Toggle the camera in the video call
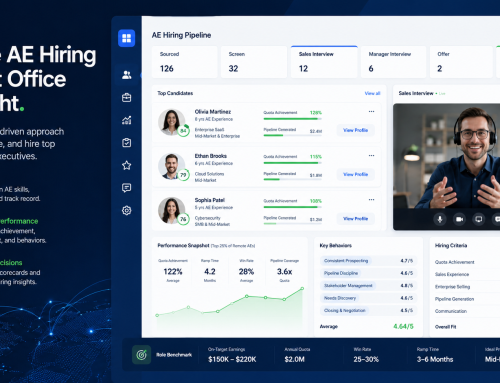500x383 pixels. coord(459,219)
